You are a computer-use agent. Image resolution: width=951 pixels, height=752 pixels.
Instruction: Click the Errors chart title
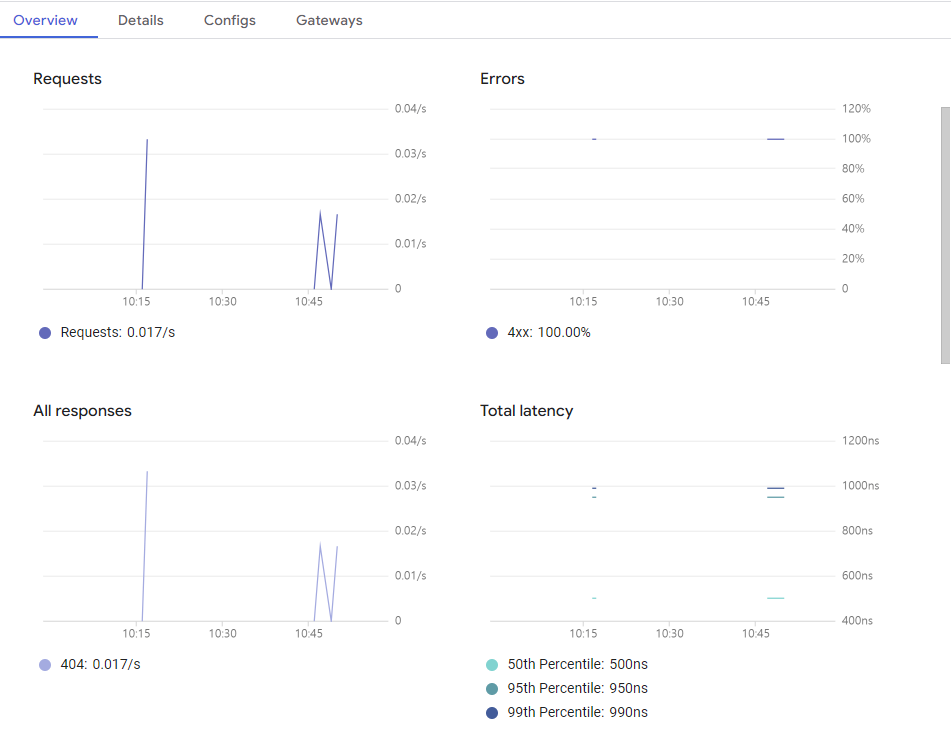coord(502,79)
